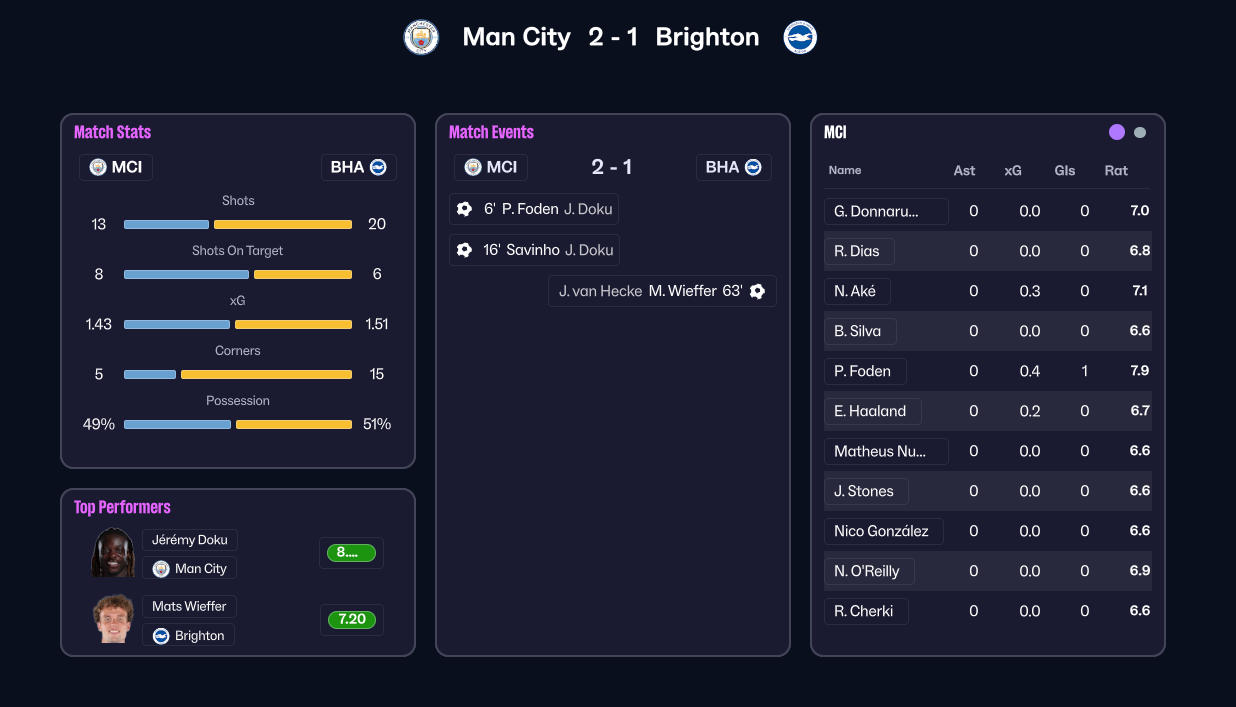This screenshot has height=707, width=1236.
Task: Open P. Foden's player row
Action: [x=864, y=371]
